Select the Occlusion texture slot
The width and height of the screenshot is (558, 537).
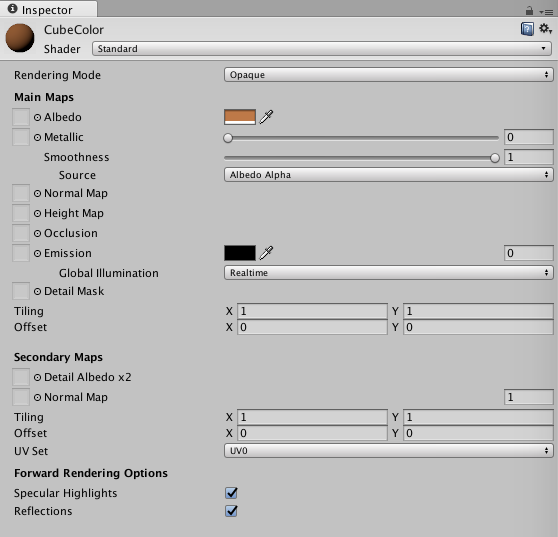(x=21, y=233)
